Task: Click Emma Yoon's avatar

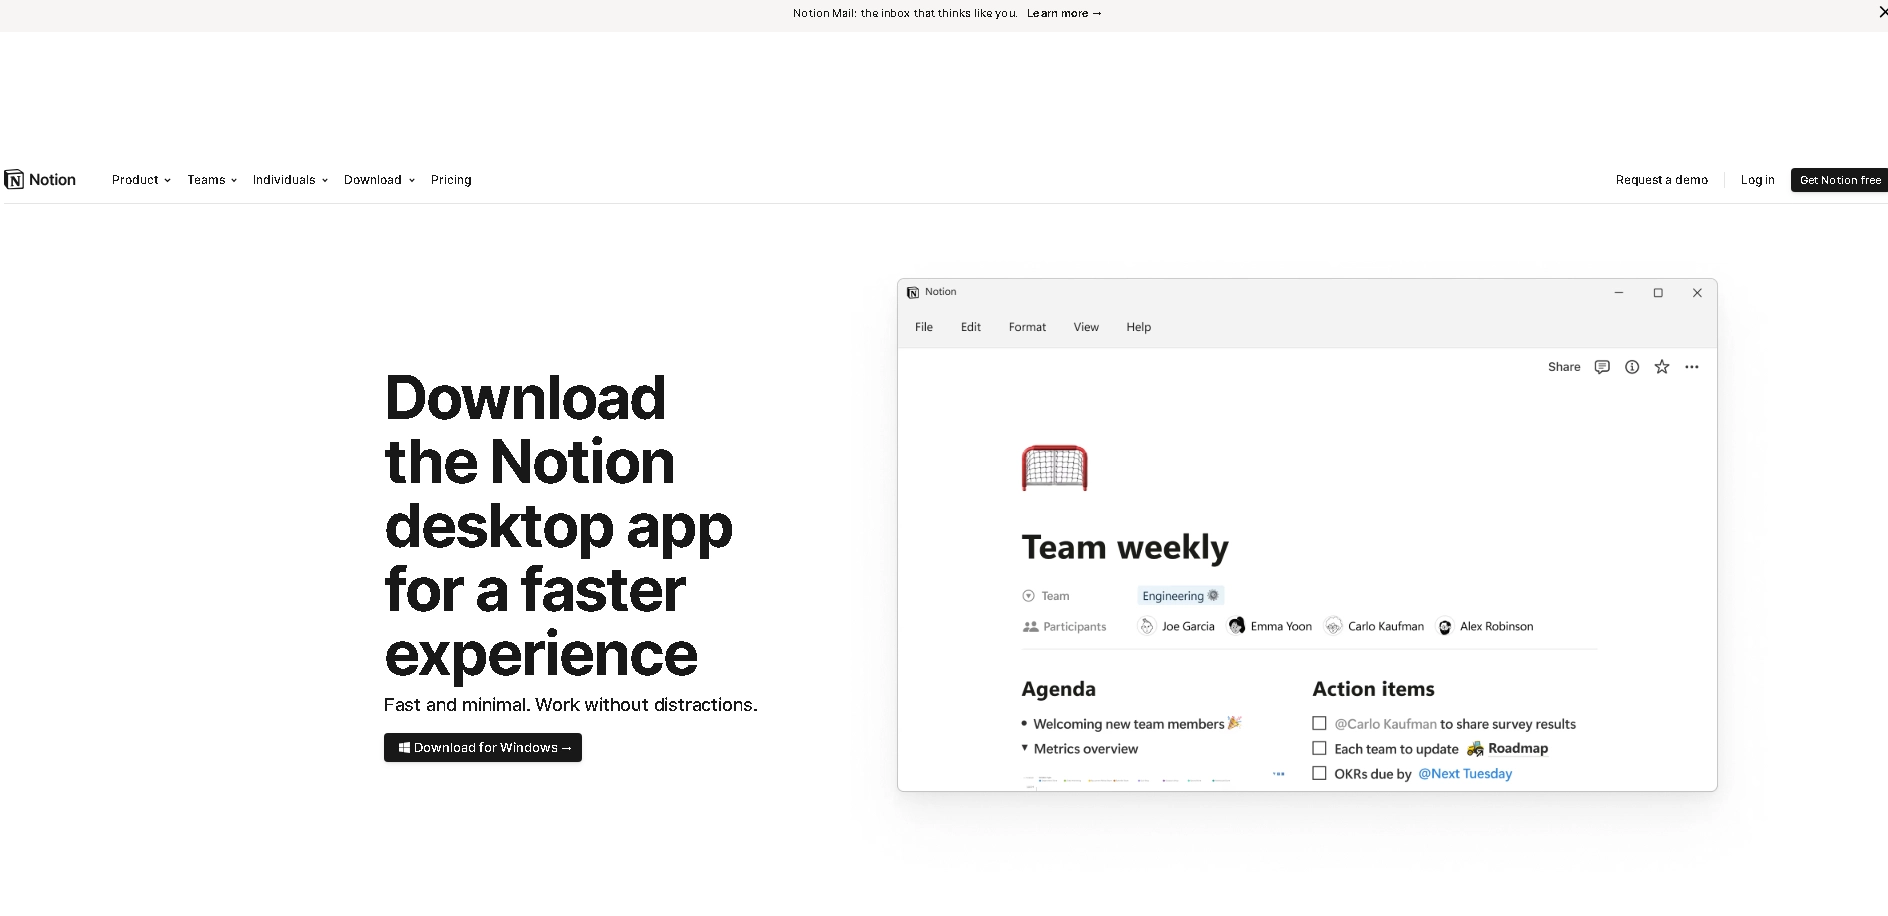Action: coord(1237,626)
